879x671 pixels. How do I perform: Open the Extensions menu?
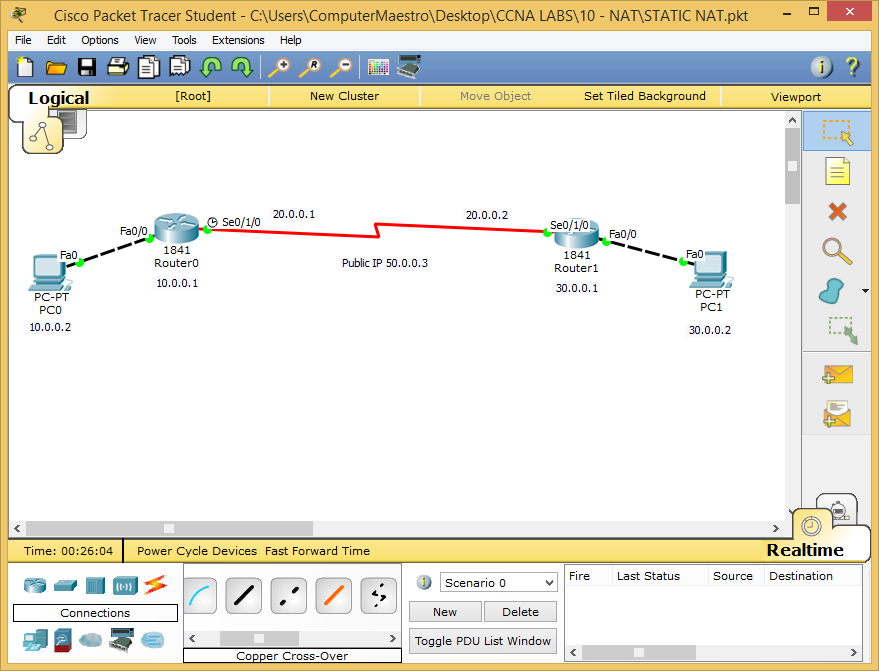[x=238, y=40]
